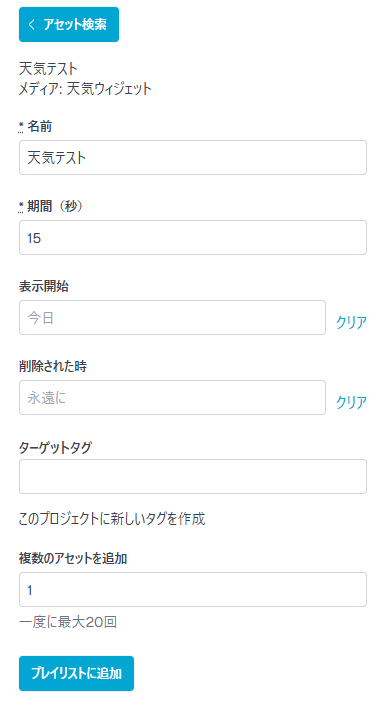392x718 pixels.
Task: Click the required asterisk next to 名前
Action: [21, 126]
